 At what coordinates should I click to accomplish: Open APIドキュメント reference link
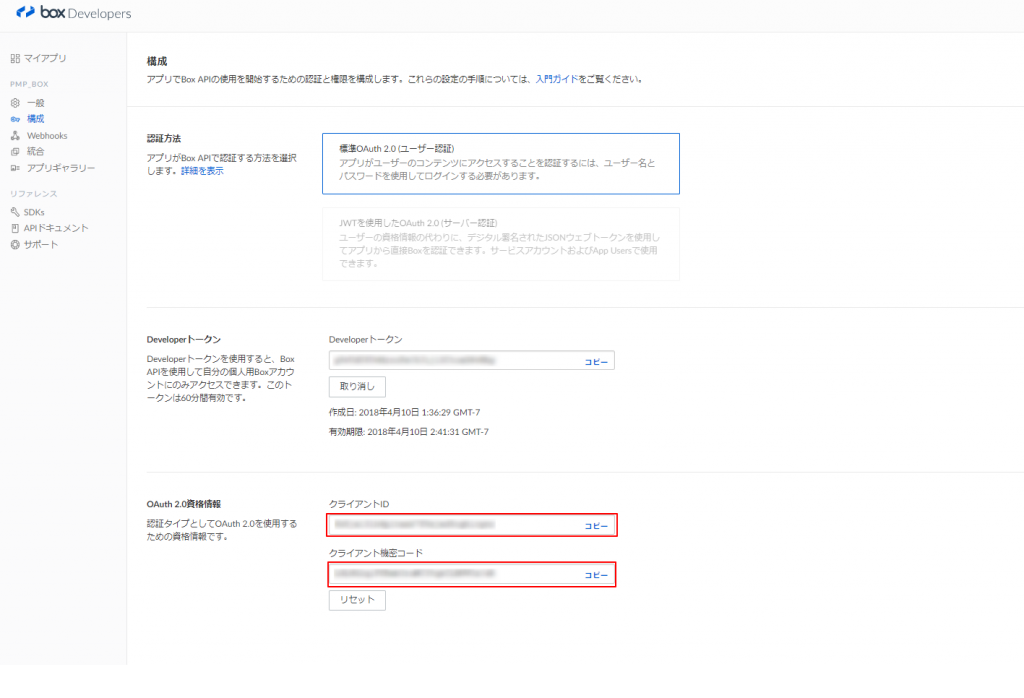pos(56,228)
